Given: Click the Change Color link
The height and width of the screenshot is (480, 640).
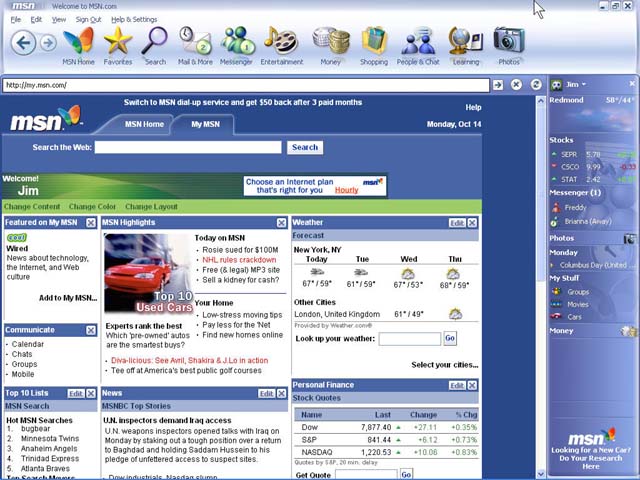Looking at the screenshot, I should click(x=92, y=207).
